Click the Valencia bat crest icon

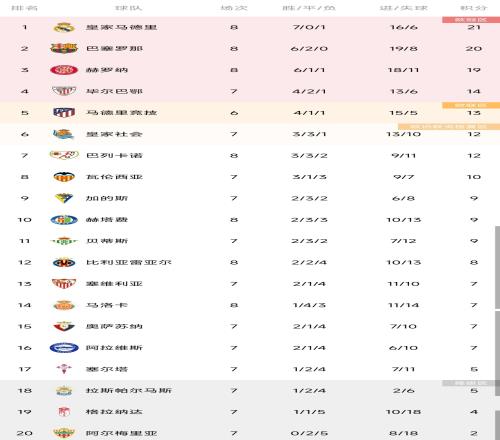pyautogui.click(x=64, y=177)
